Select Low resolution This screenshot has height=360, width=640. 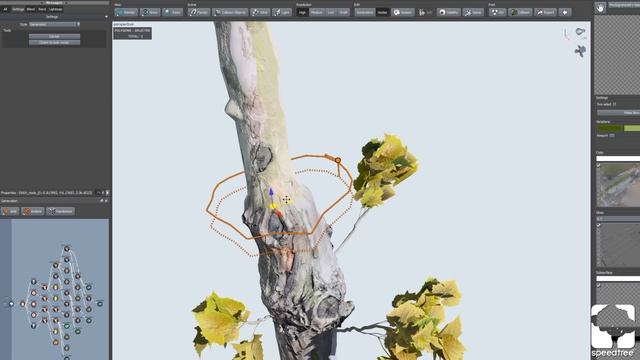point(331,12)
